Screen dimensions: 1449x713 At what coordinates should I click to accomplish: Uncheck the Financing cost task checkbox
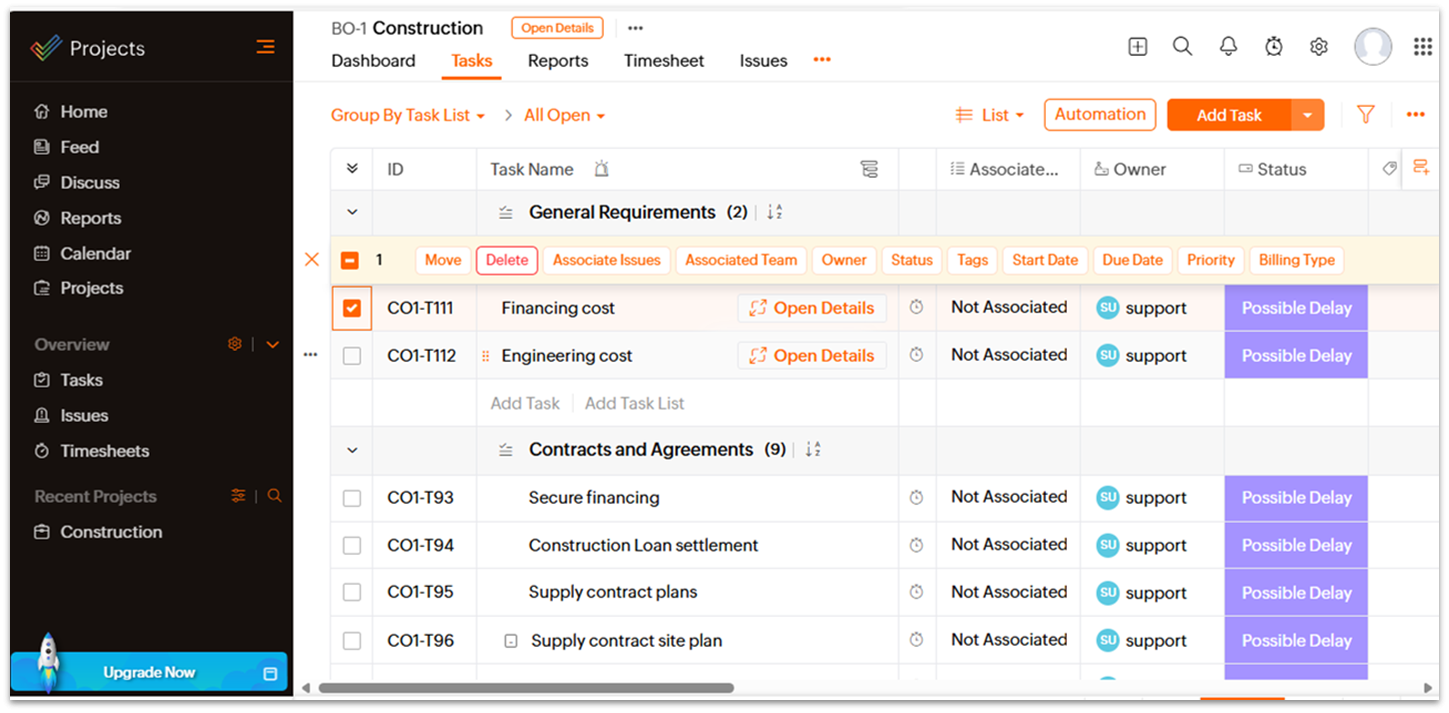[x=352, y=309]
